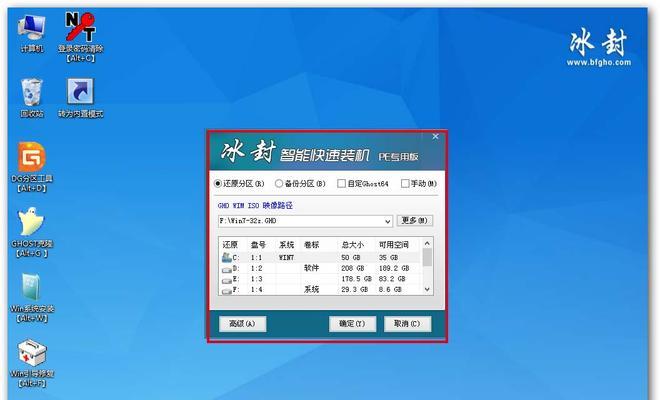This screenshot has height=400, width=660.
Task: Click the 取消(C) cancel button
Action: pyautogui.click(x=407, y=324)
